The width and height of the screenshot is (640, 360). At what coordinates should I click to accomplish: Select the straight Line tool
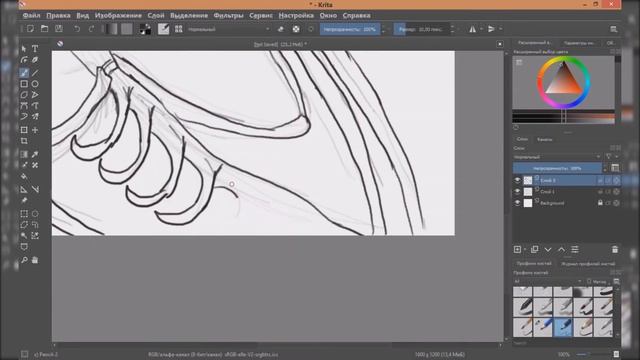pos(35,73)
